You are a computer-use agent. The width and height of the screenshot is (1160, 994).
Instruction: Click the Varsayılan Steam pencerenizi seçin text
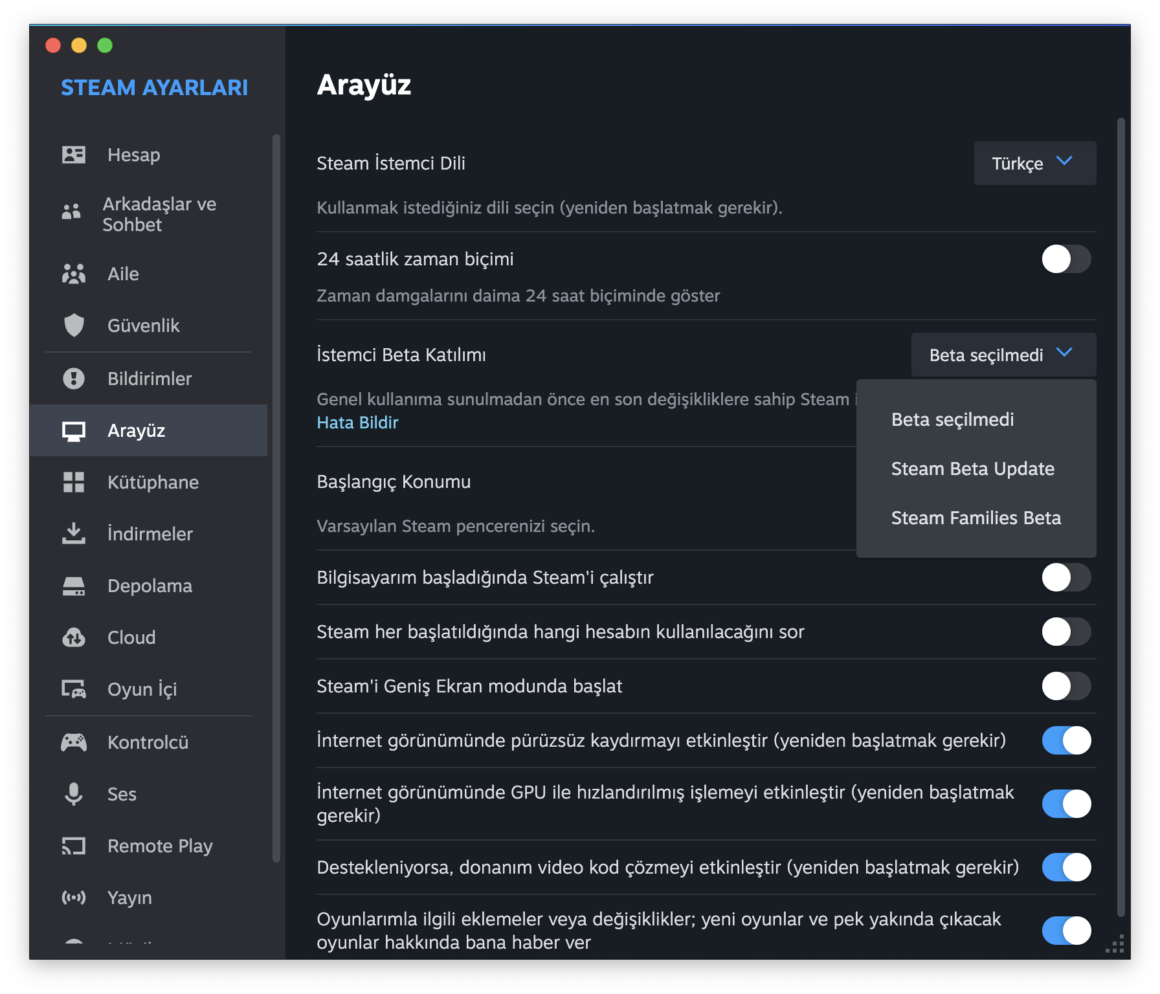(456, 526)
